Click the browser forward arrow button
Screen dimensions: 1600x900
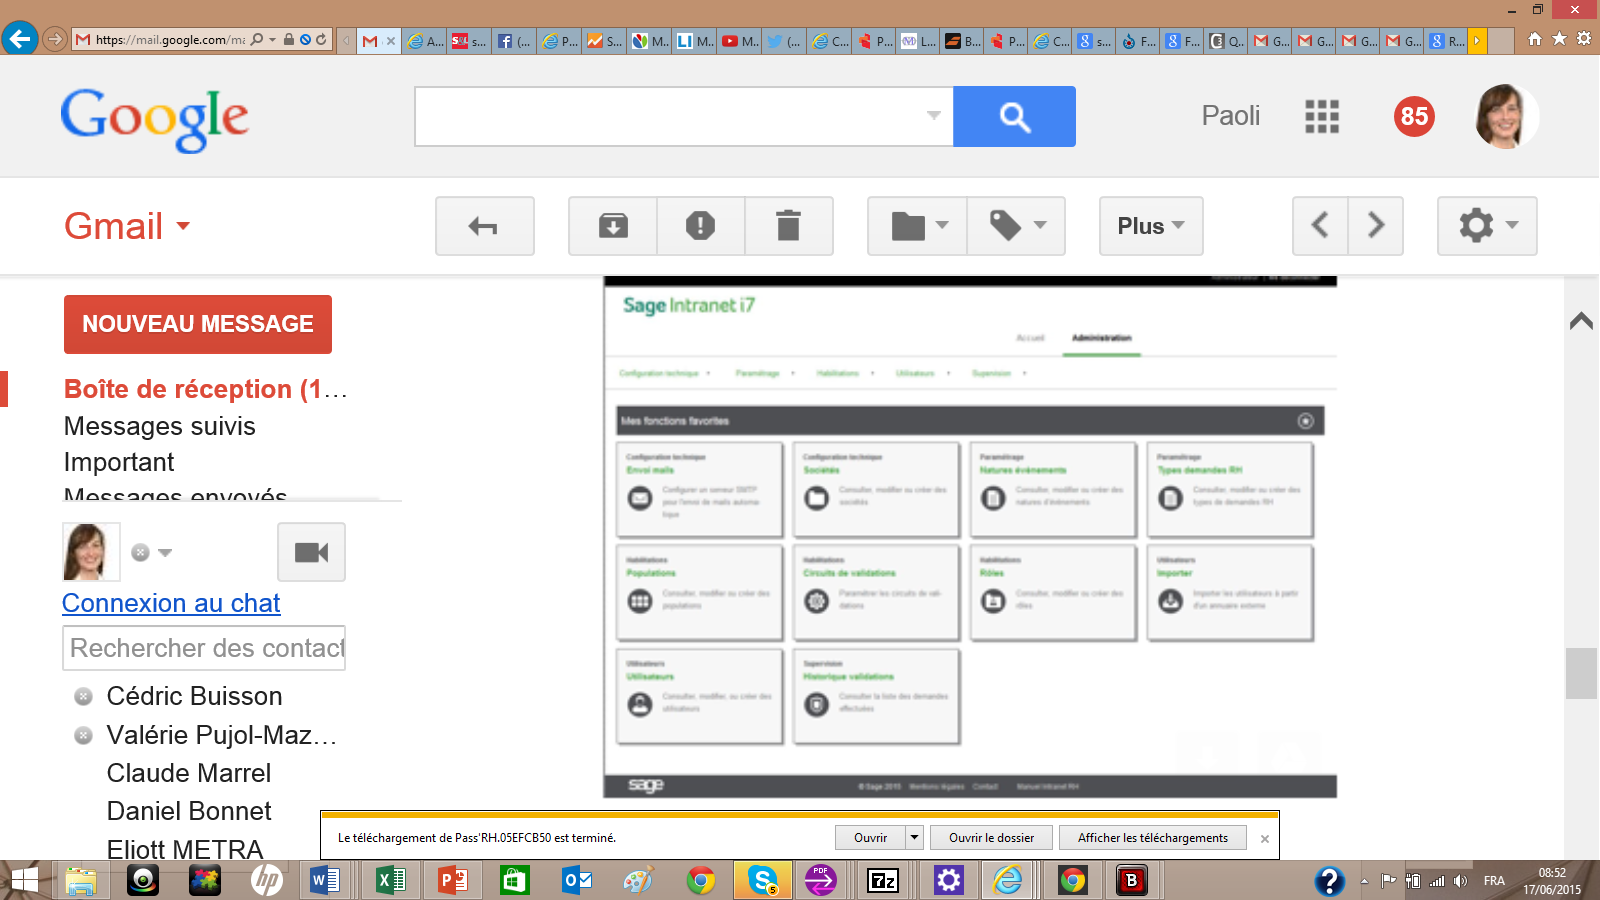click(x=55, y=39)
